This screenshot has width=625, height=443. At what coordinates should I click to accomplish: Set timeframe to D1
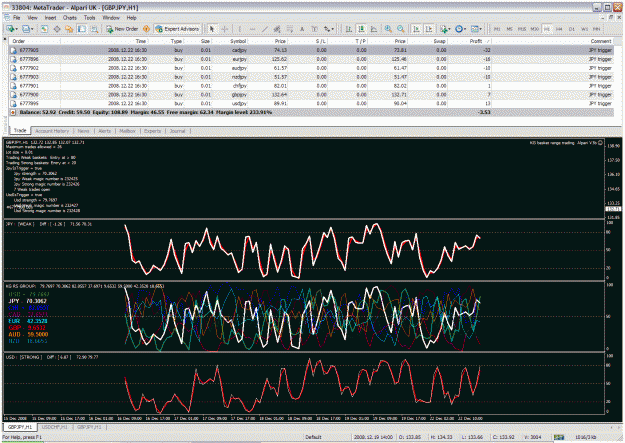[572, 29]
